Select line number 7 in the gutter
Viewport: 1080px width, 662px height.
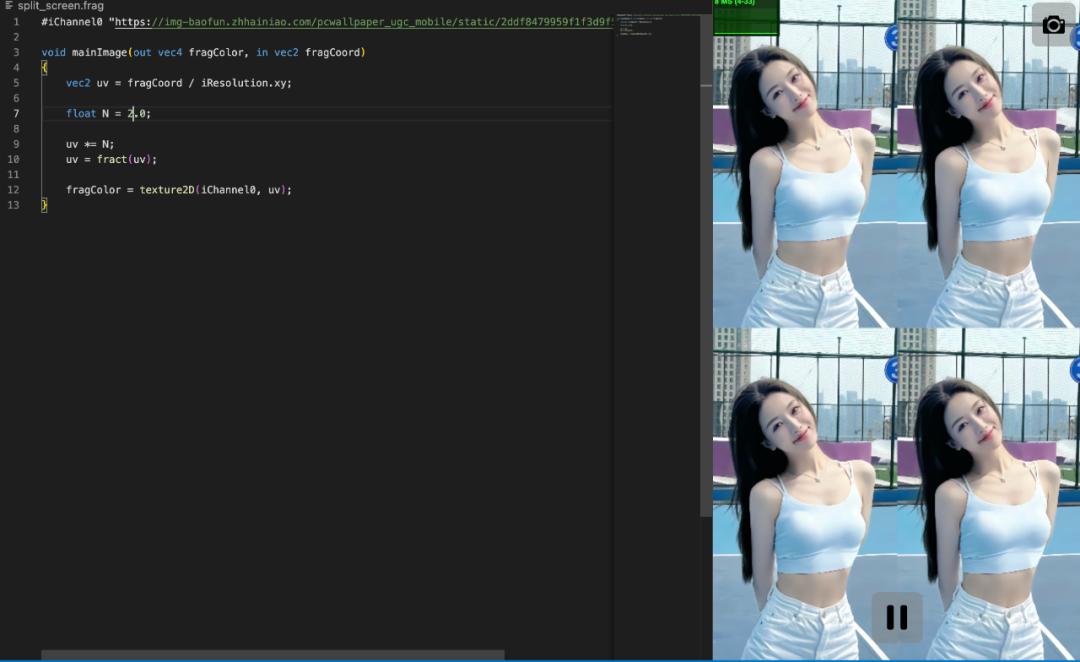tap(15, 114)
